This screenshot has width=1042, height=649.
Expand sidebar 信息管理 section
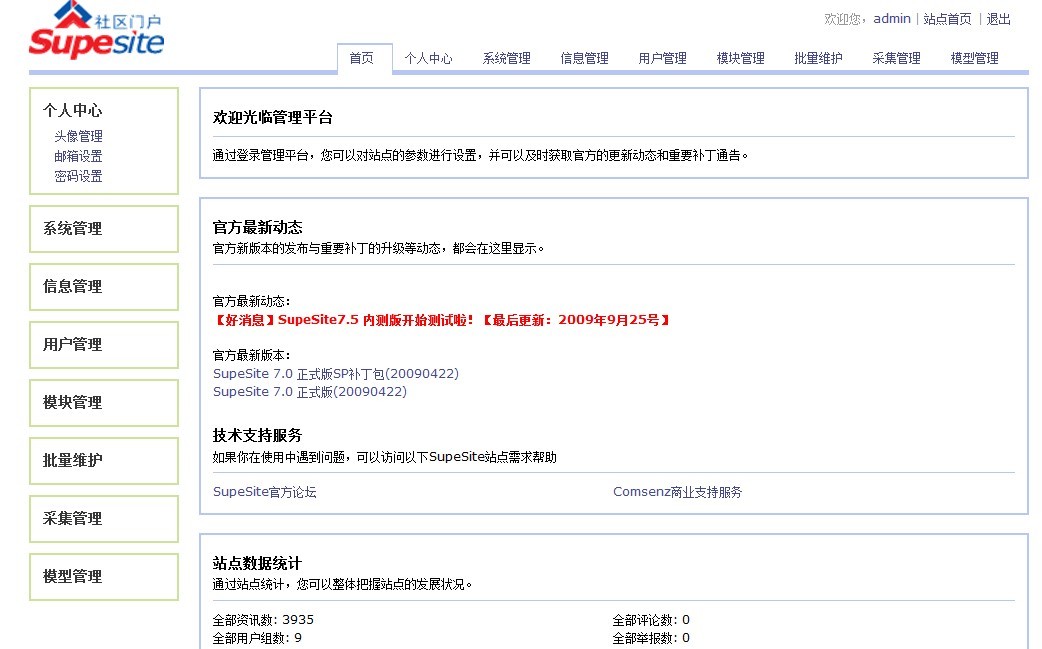(x=104, y=287)
